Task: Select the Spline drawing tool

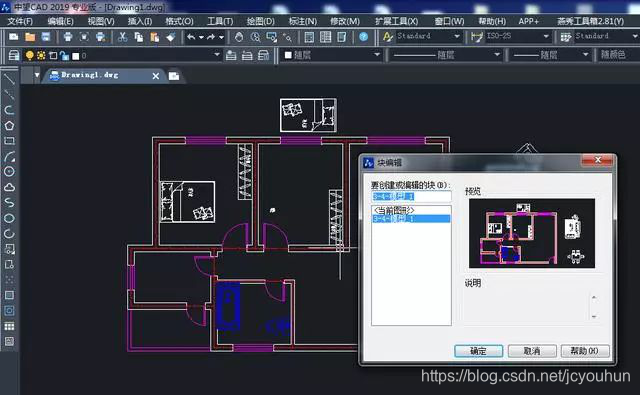Action: pos(9,203)
